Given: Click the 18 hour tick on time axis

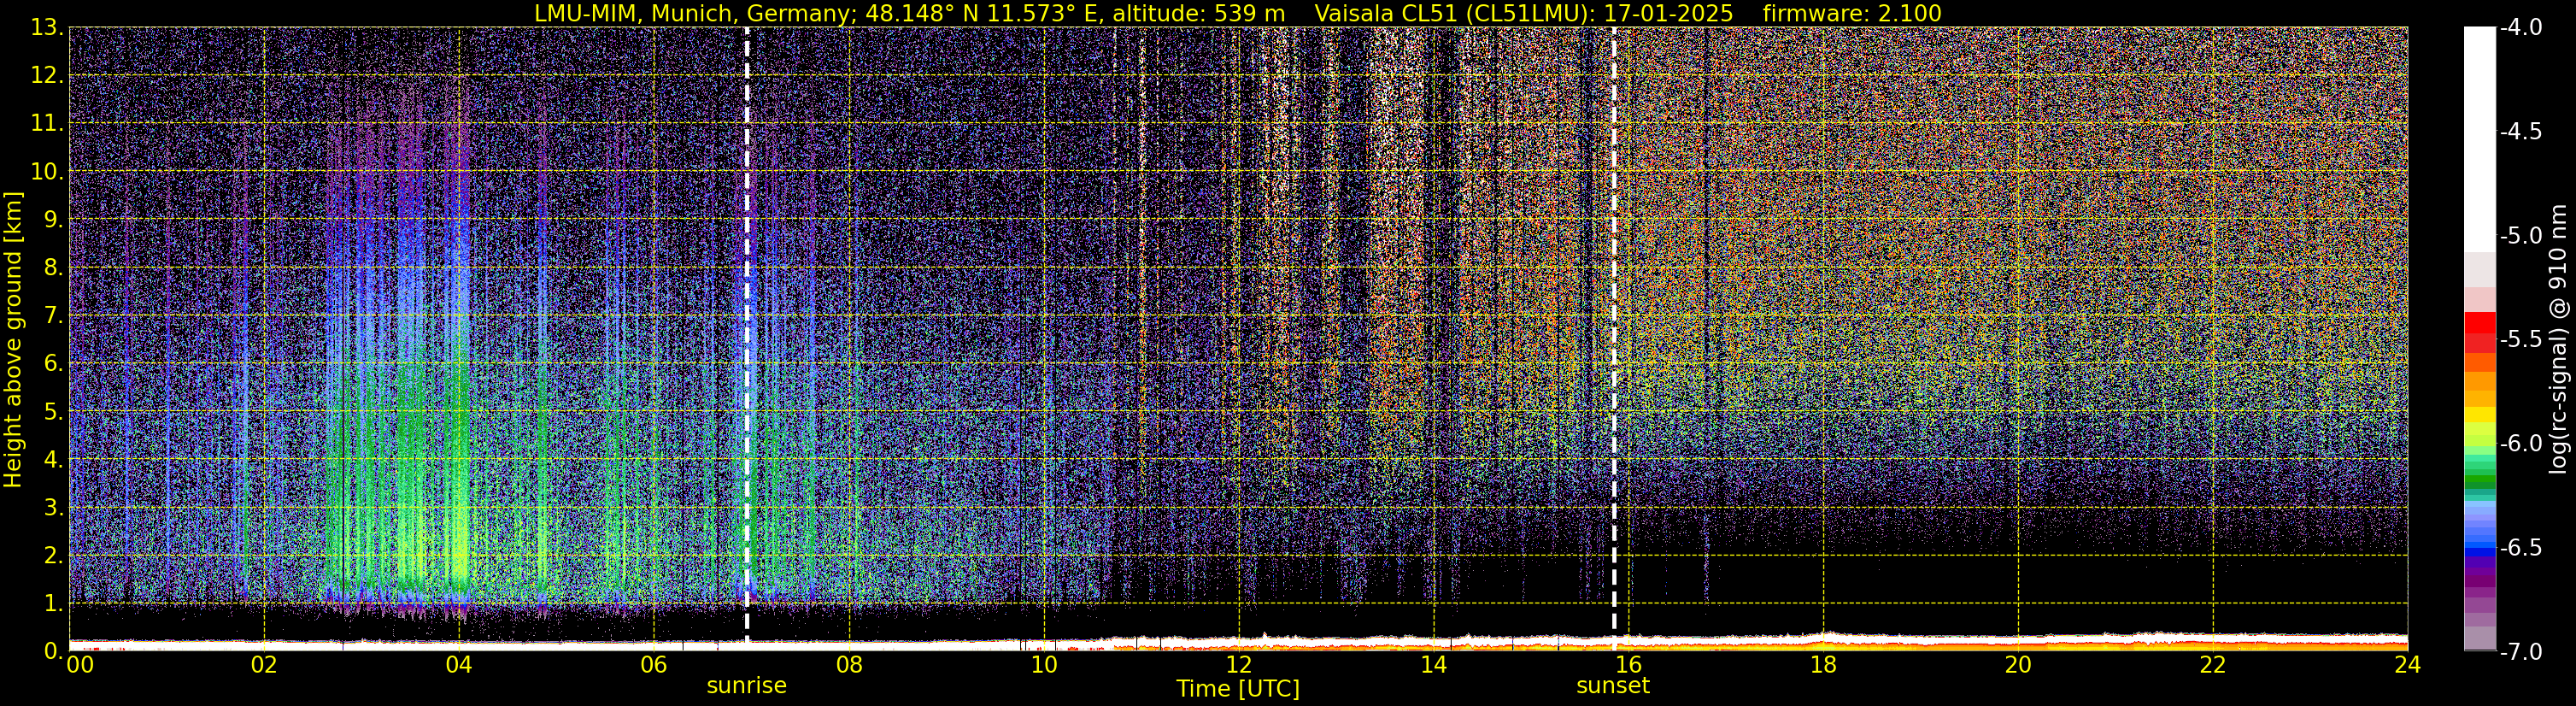Looking at the screenshot, I should (1823, 665).
